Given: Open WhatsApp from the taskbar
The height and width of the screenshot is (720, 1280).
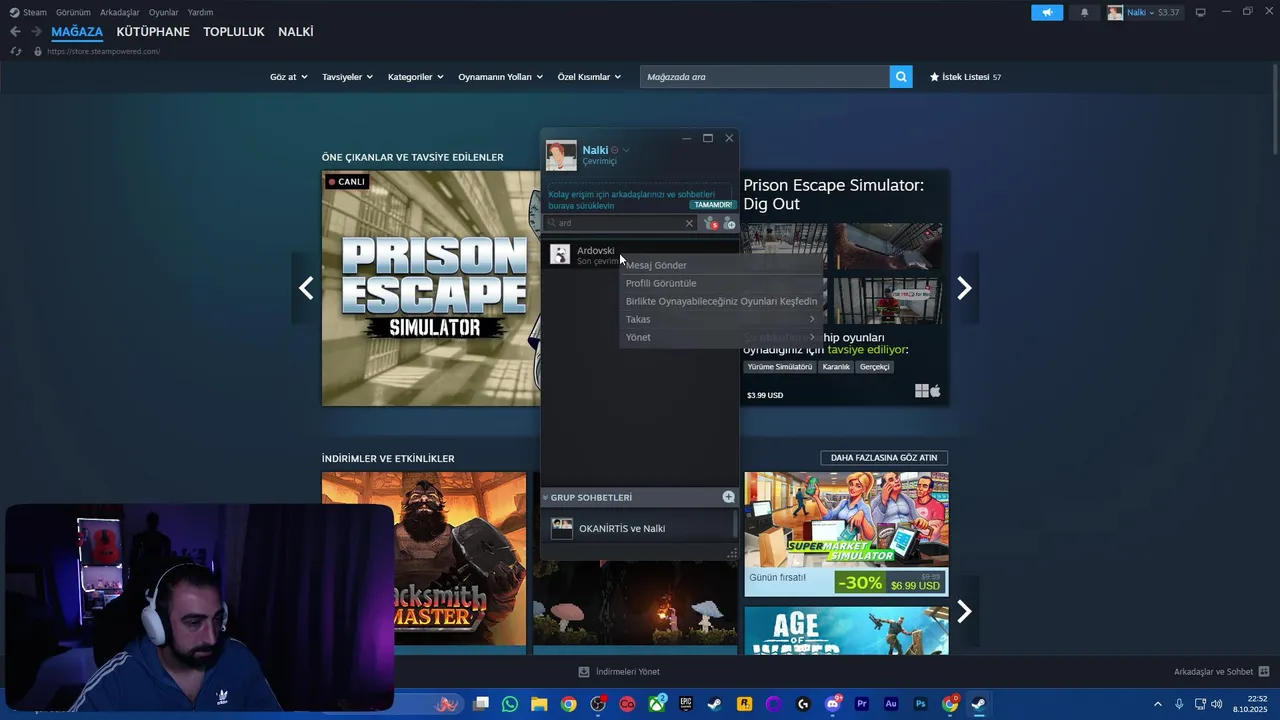Looking at the screenshot, I should [x=510, y=704].
